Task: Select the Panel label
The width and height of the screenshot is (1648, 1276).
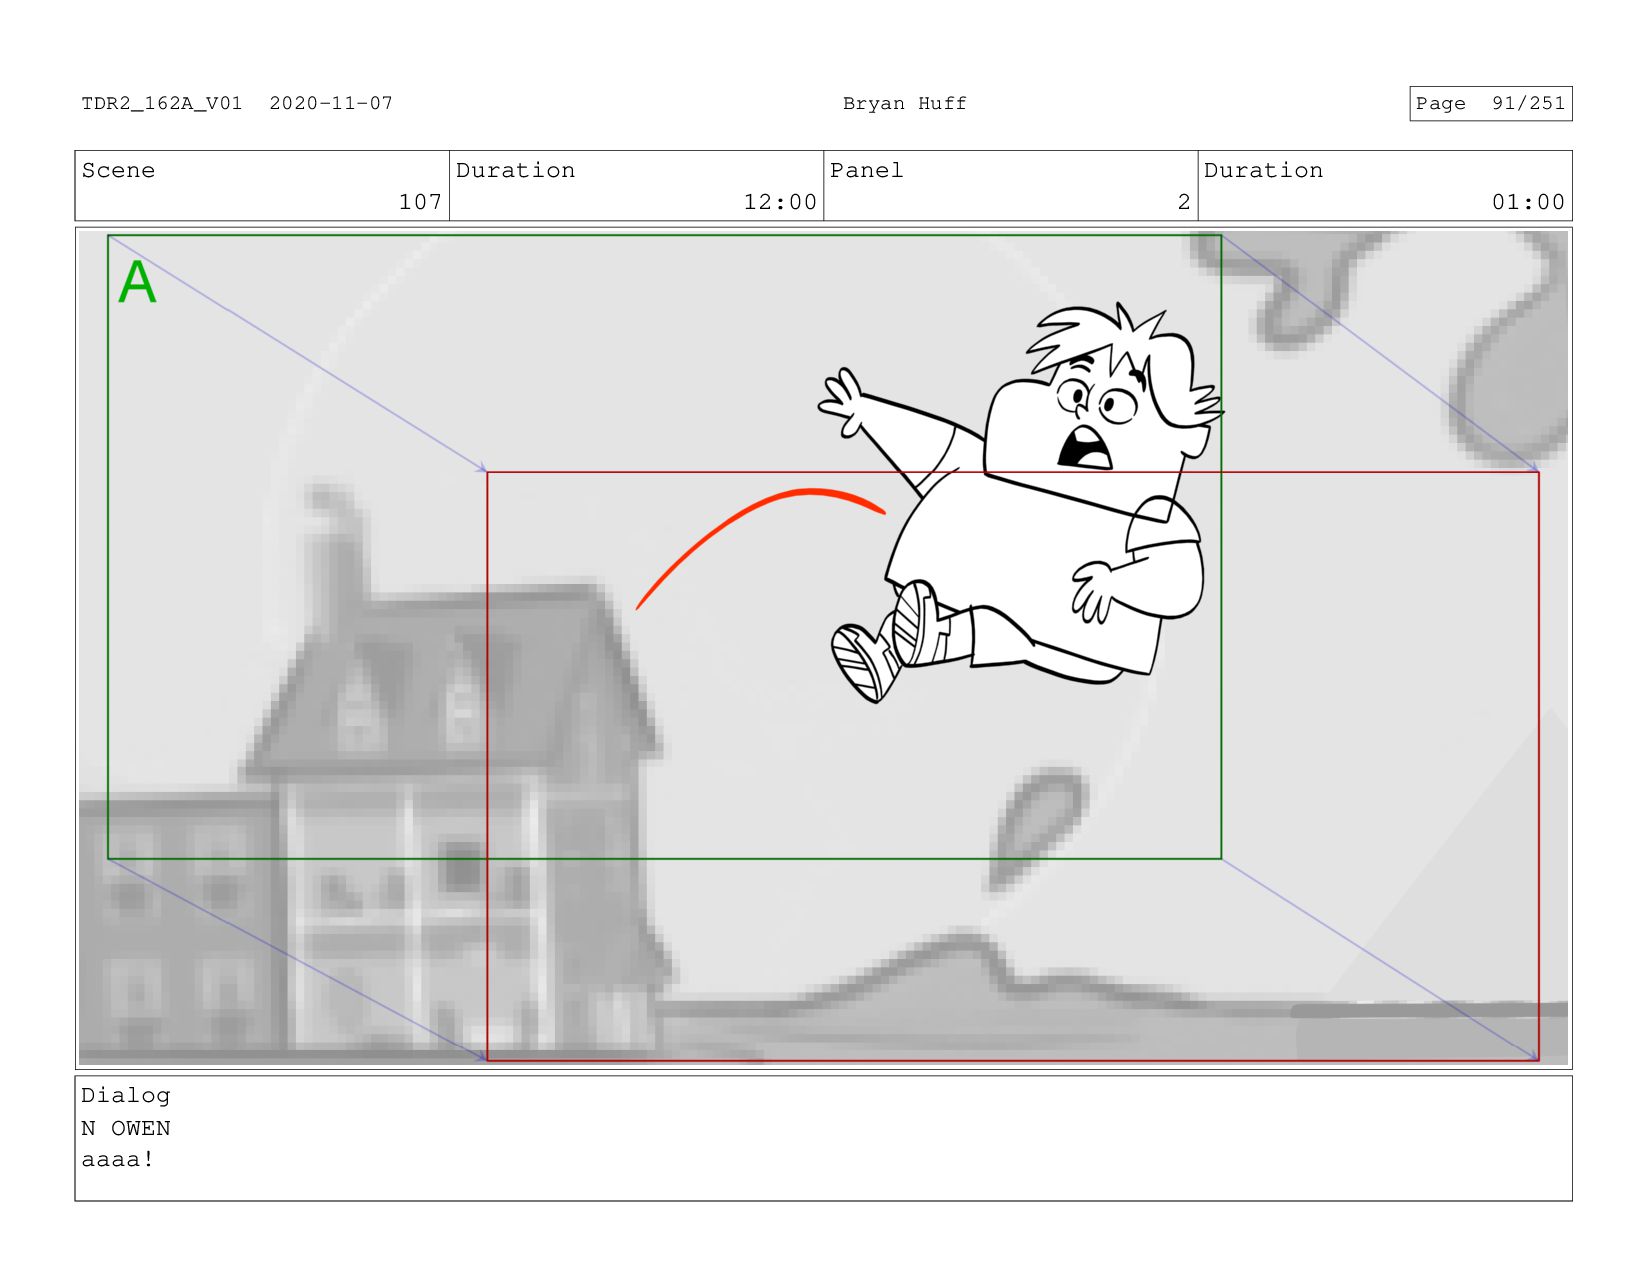Action: click(x=866, y=170)
